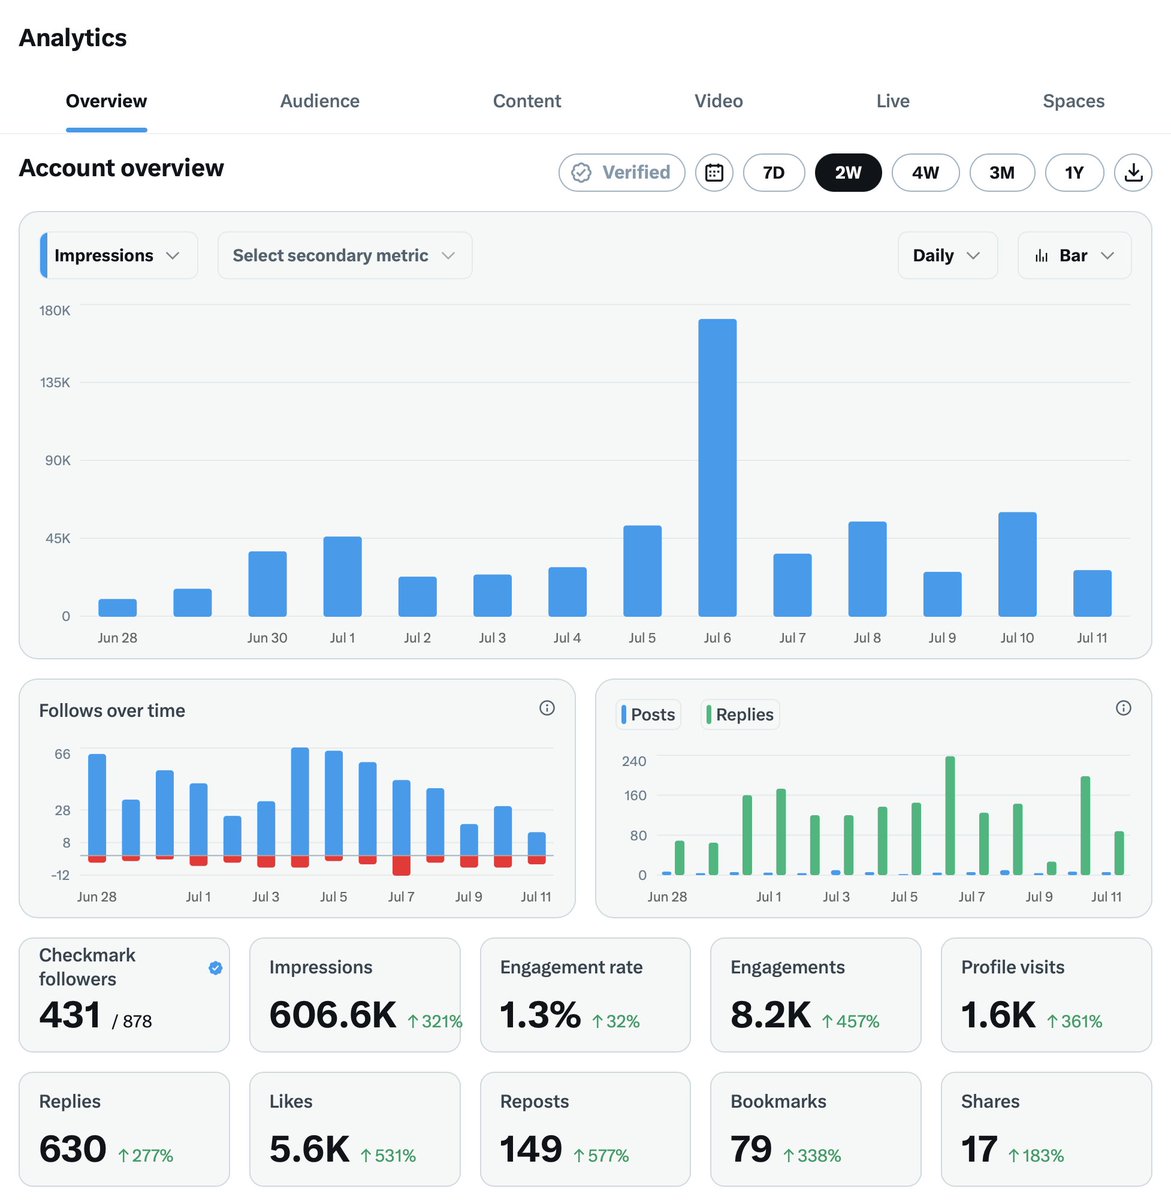The image size is (1171, 1200).
Task: Open the Replies 630 card
Action: coord(124,1129)
